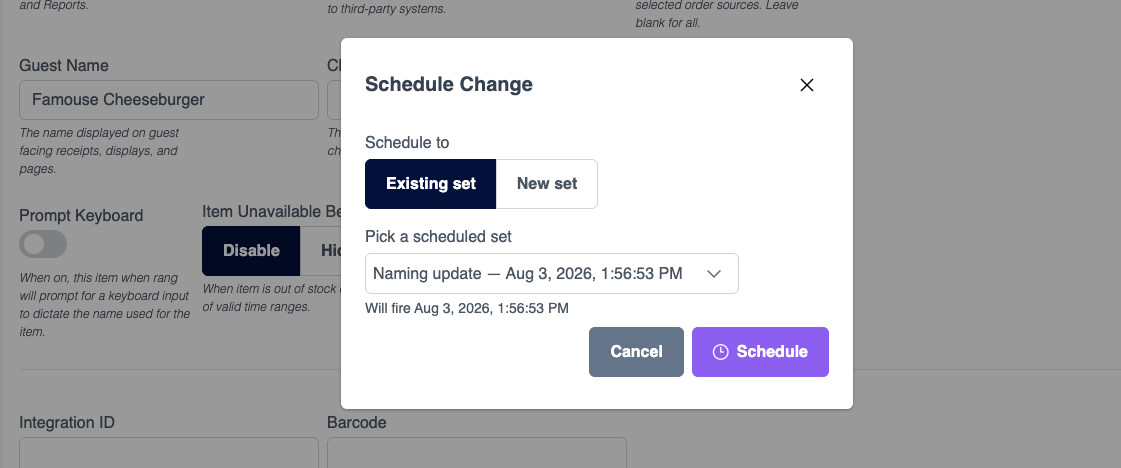The height and width of the screenshot is (468, 1121).
Task: Confirm with the purple Schedule button text
Action: [x=772, y=352]
